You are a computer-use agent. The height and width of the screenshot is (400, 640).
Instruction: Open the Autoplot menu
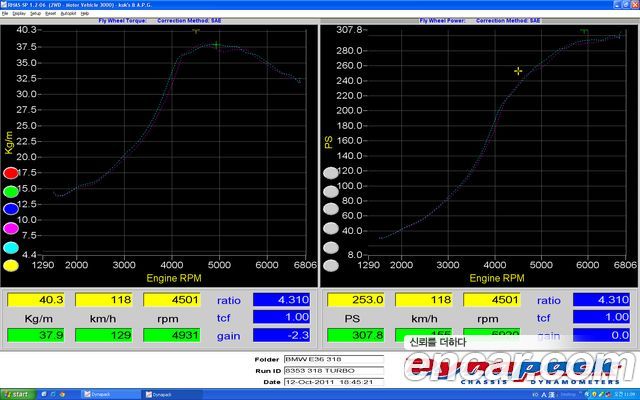coord(69,14)
